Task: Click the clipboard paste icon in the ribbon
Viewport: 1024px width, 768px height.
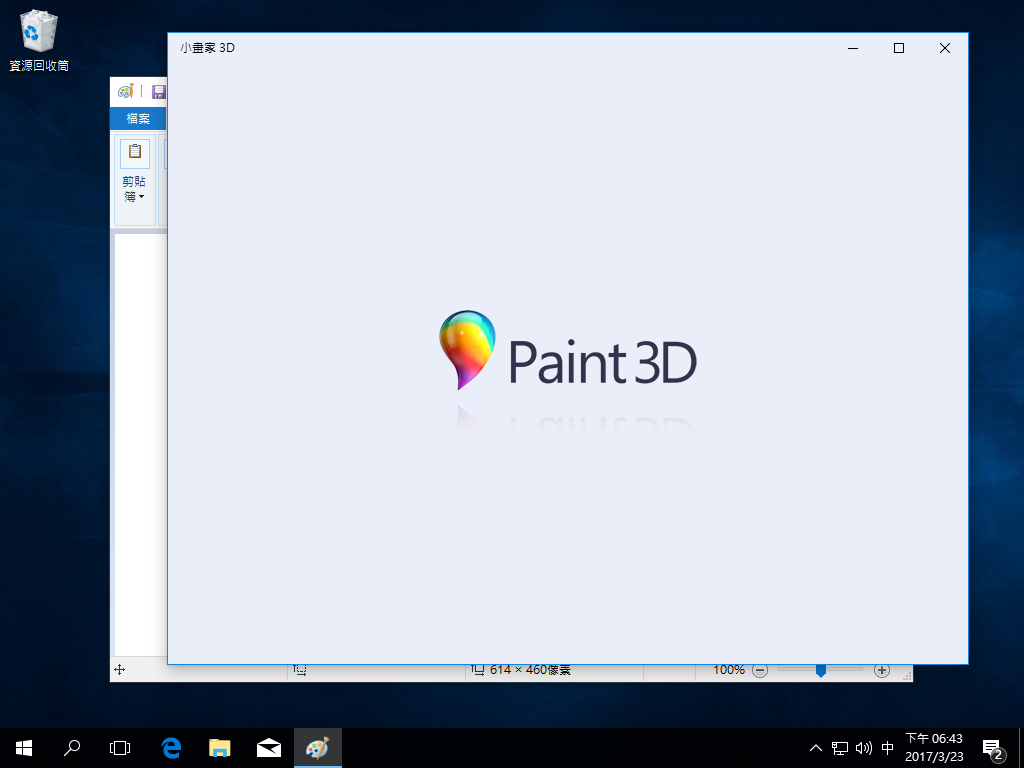Action: (135, 153)
